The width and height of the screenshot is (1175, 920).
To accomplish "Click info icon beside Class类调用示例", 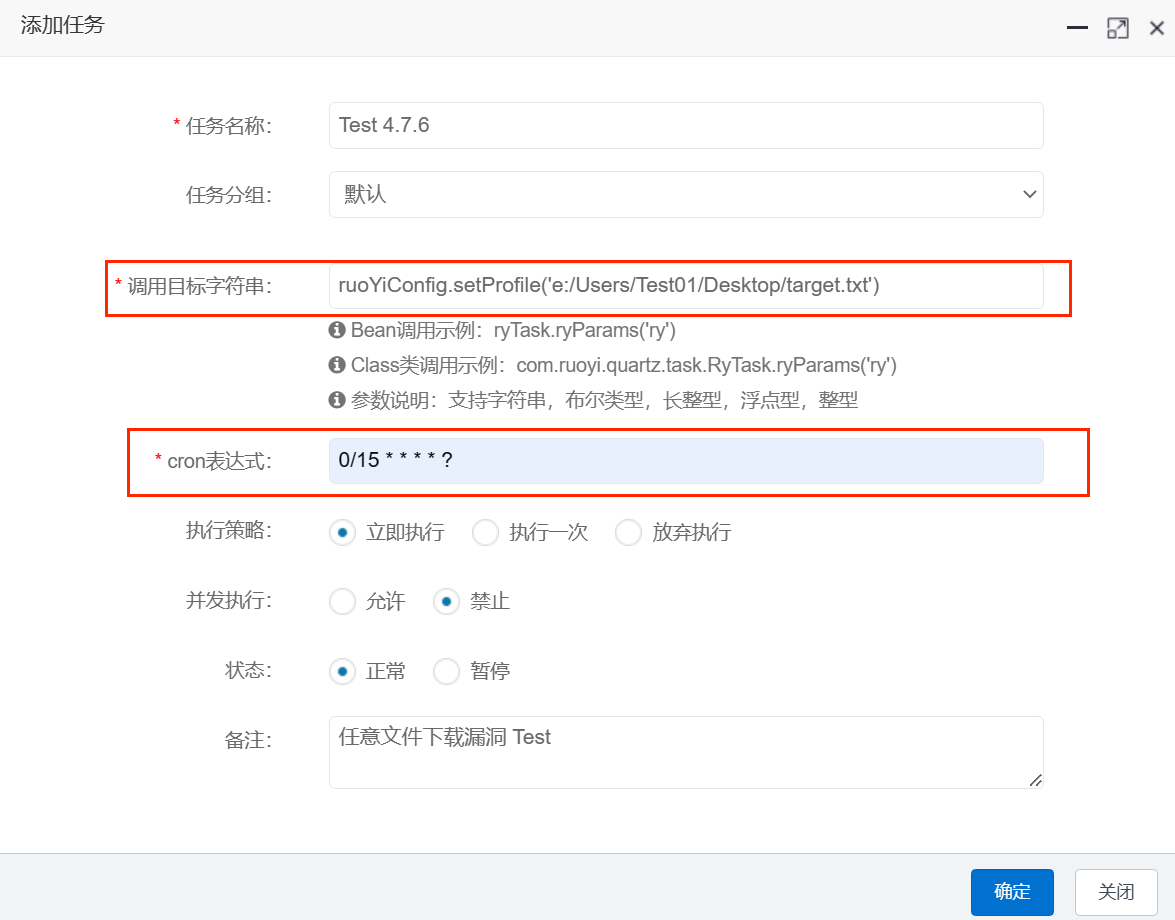I will 337,365.
